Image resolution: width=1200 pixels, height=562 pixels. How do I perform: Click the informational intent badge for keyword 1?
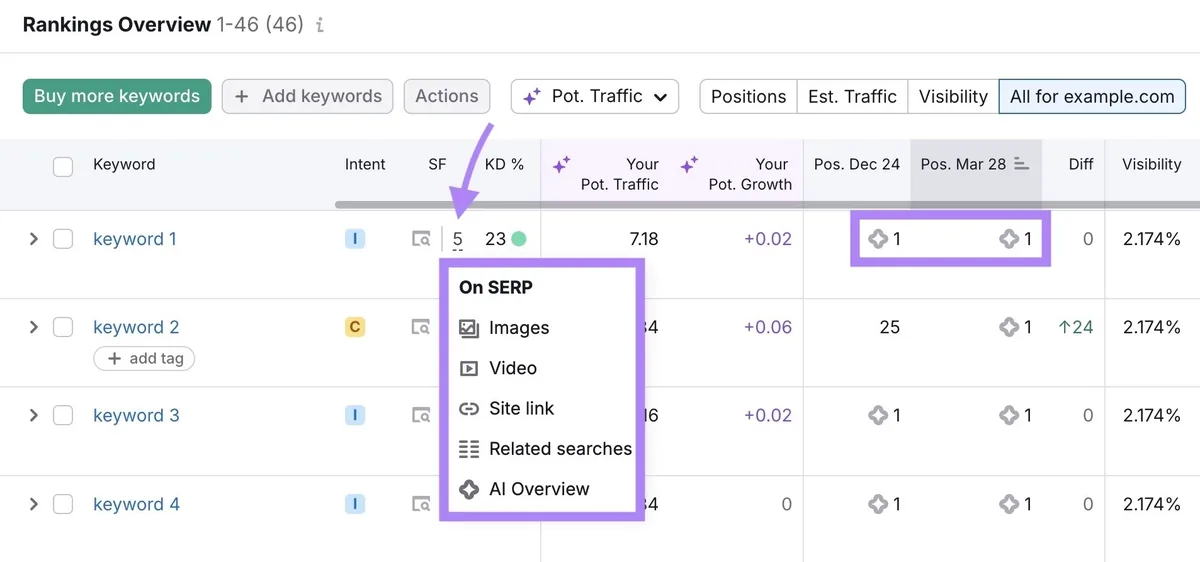click(354, 239)
